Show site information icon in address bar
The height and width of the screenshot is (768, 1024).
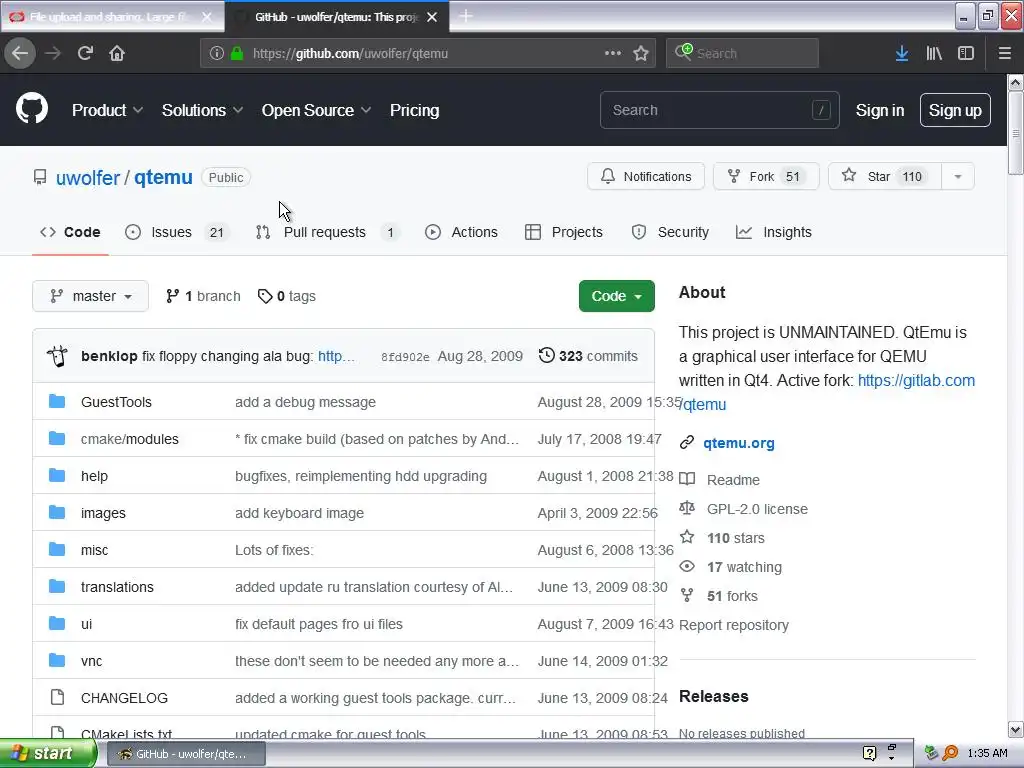[217, 54]
